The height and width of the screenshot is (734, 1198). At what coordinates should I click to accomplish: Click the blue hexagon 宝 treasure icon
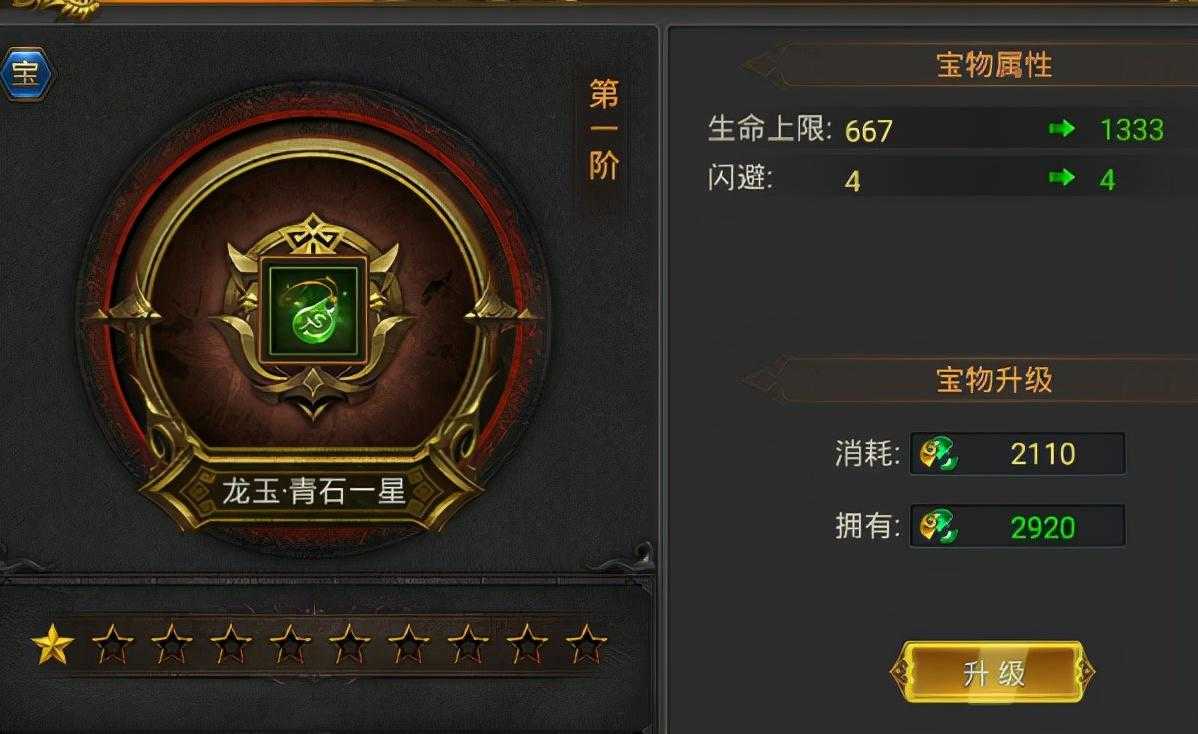26,74
